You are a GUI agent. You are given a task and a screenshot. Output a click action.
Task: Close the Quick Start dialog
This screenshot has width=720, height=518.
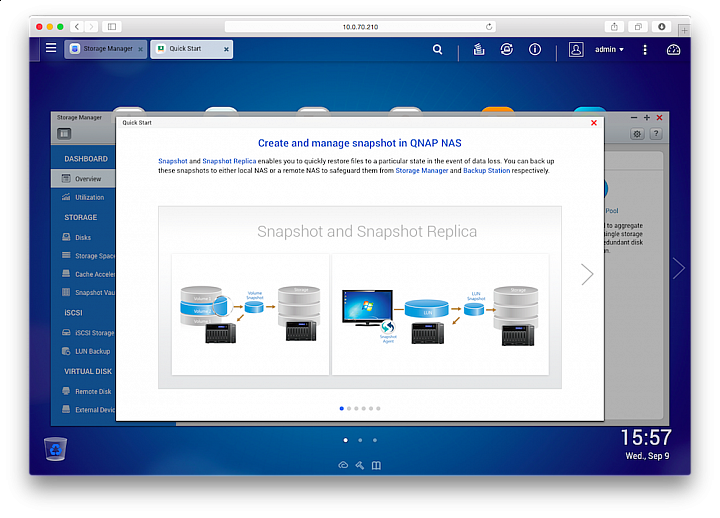coord(594,123)
